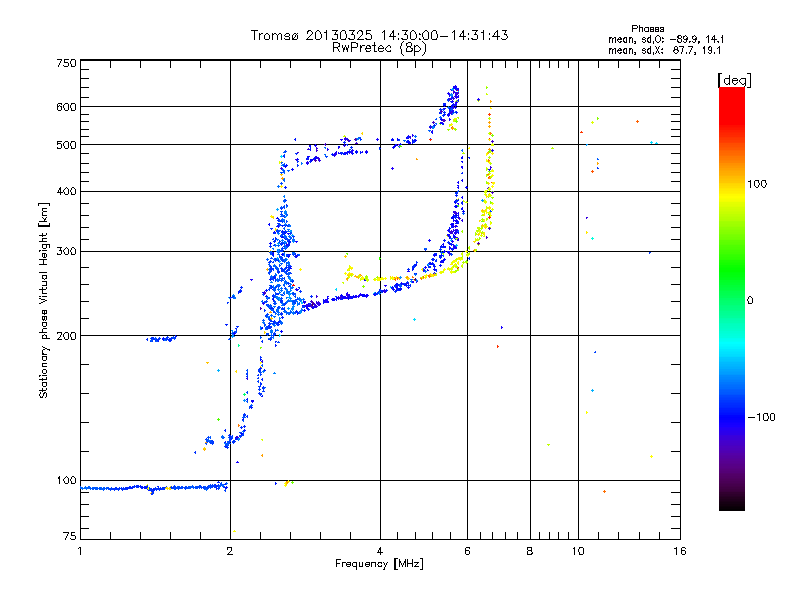Click the 'mean, sd,O: -89.9, 14.1' text

[x=666, y=40]
